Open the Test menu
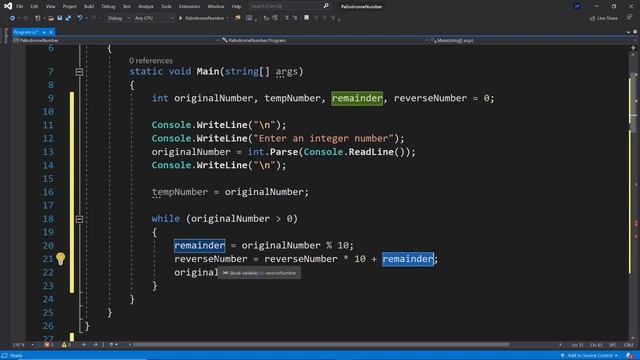 point(127,7)
